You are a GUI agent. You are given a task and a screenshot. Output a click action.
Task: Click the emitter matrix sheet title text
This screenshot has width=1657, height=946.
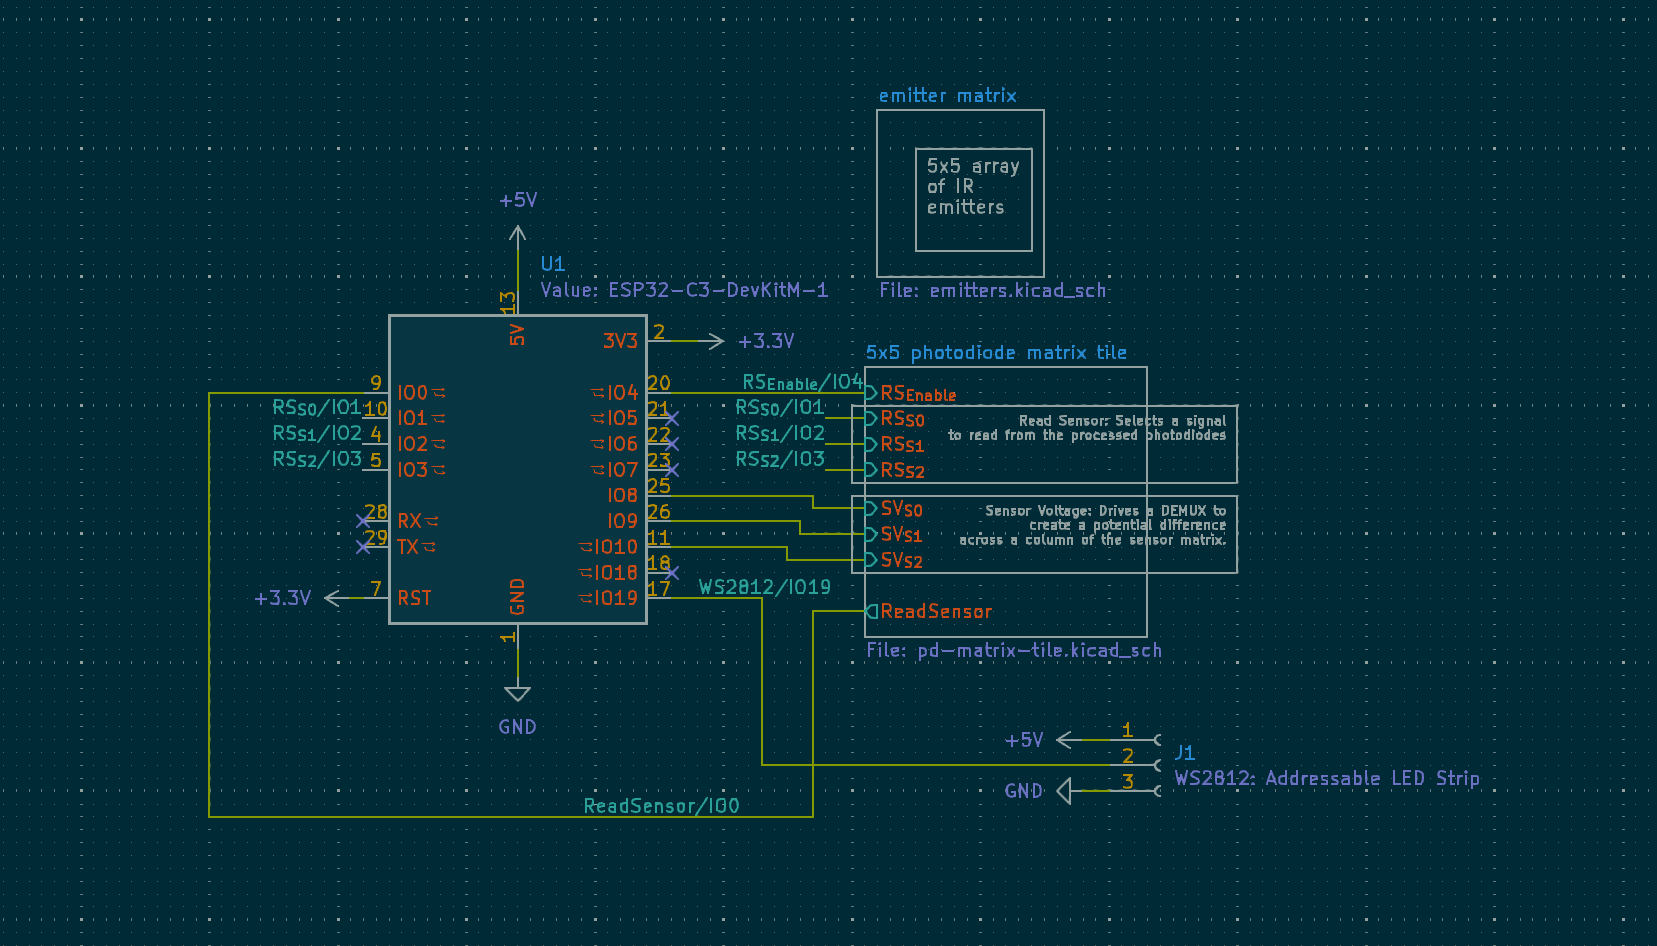pos(948,95)
